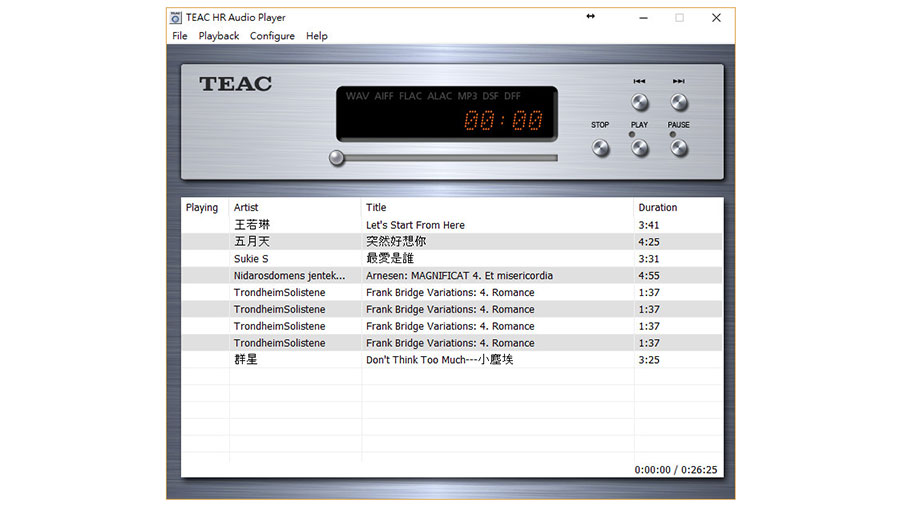
Task: Start playback with the PLAY knob
Action: 639,149
